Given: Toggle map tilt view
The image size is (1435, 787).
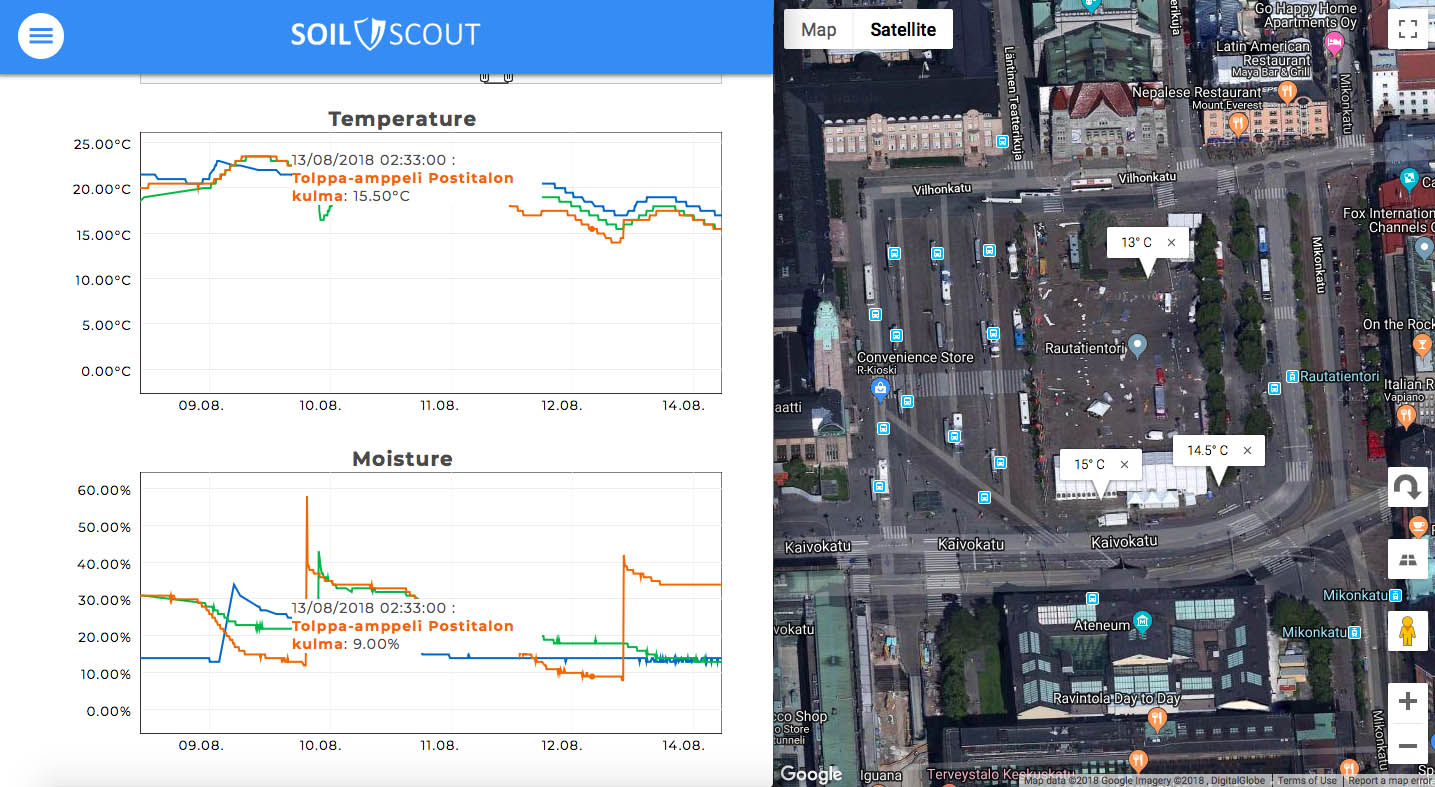Looking at the screenshot, I should point(1407,559).
